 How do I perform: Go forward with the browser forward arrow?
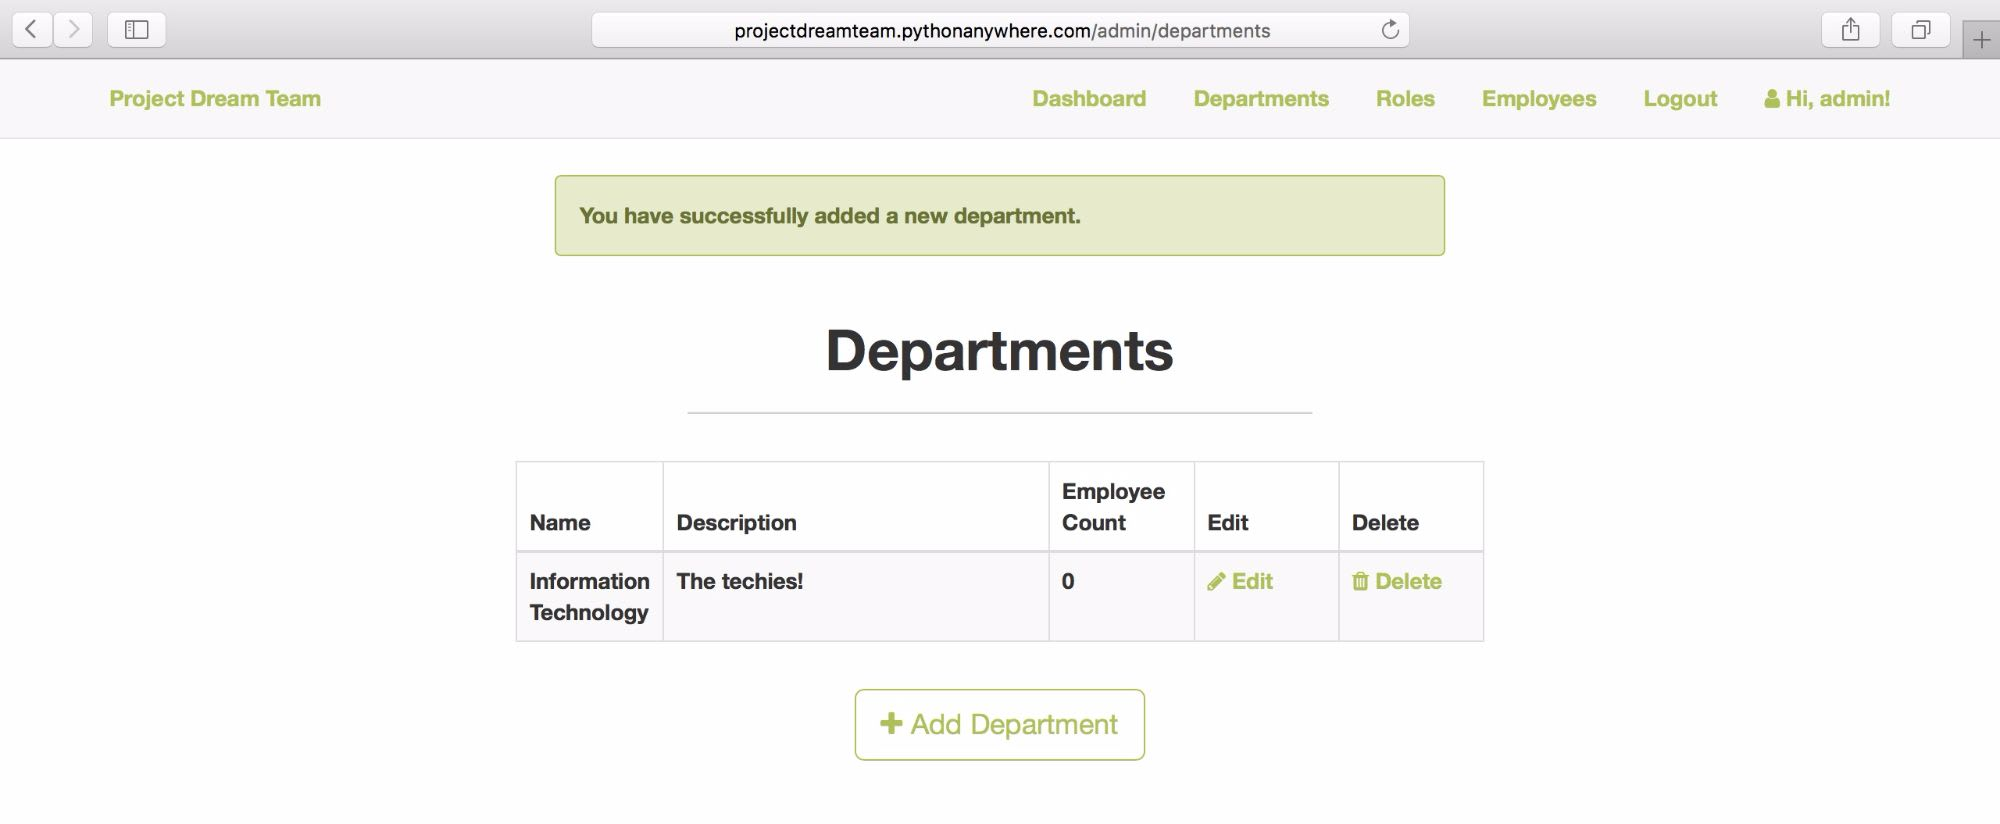[x=73, y=30]
